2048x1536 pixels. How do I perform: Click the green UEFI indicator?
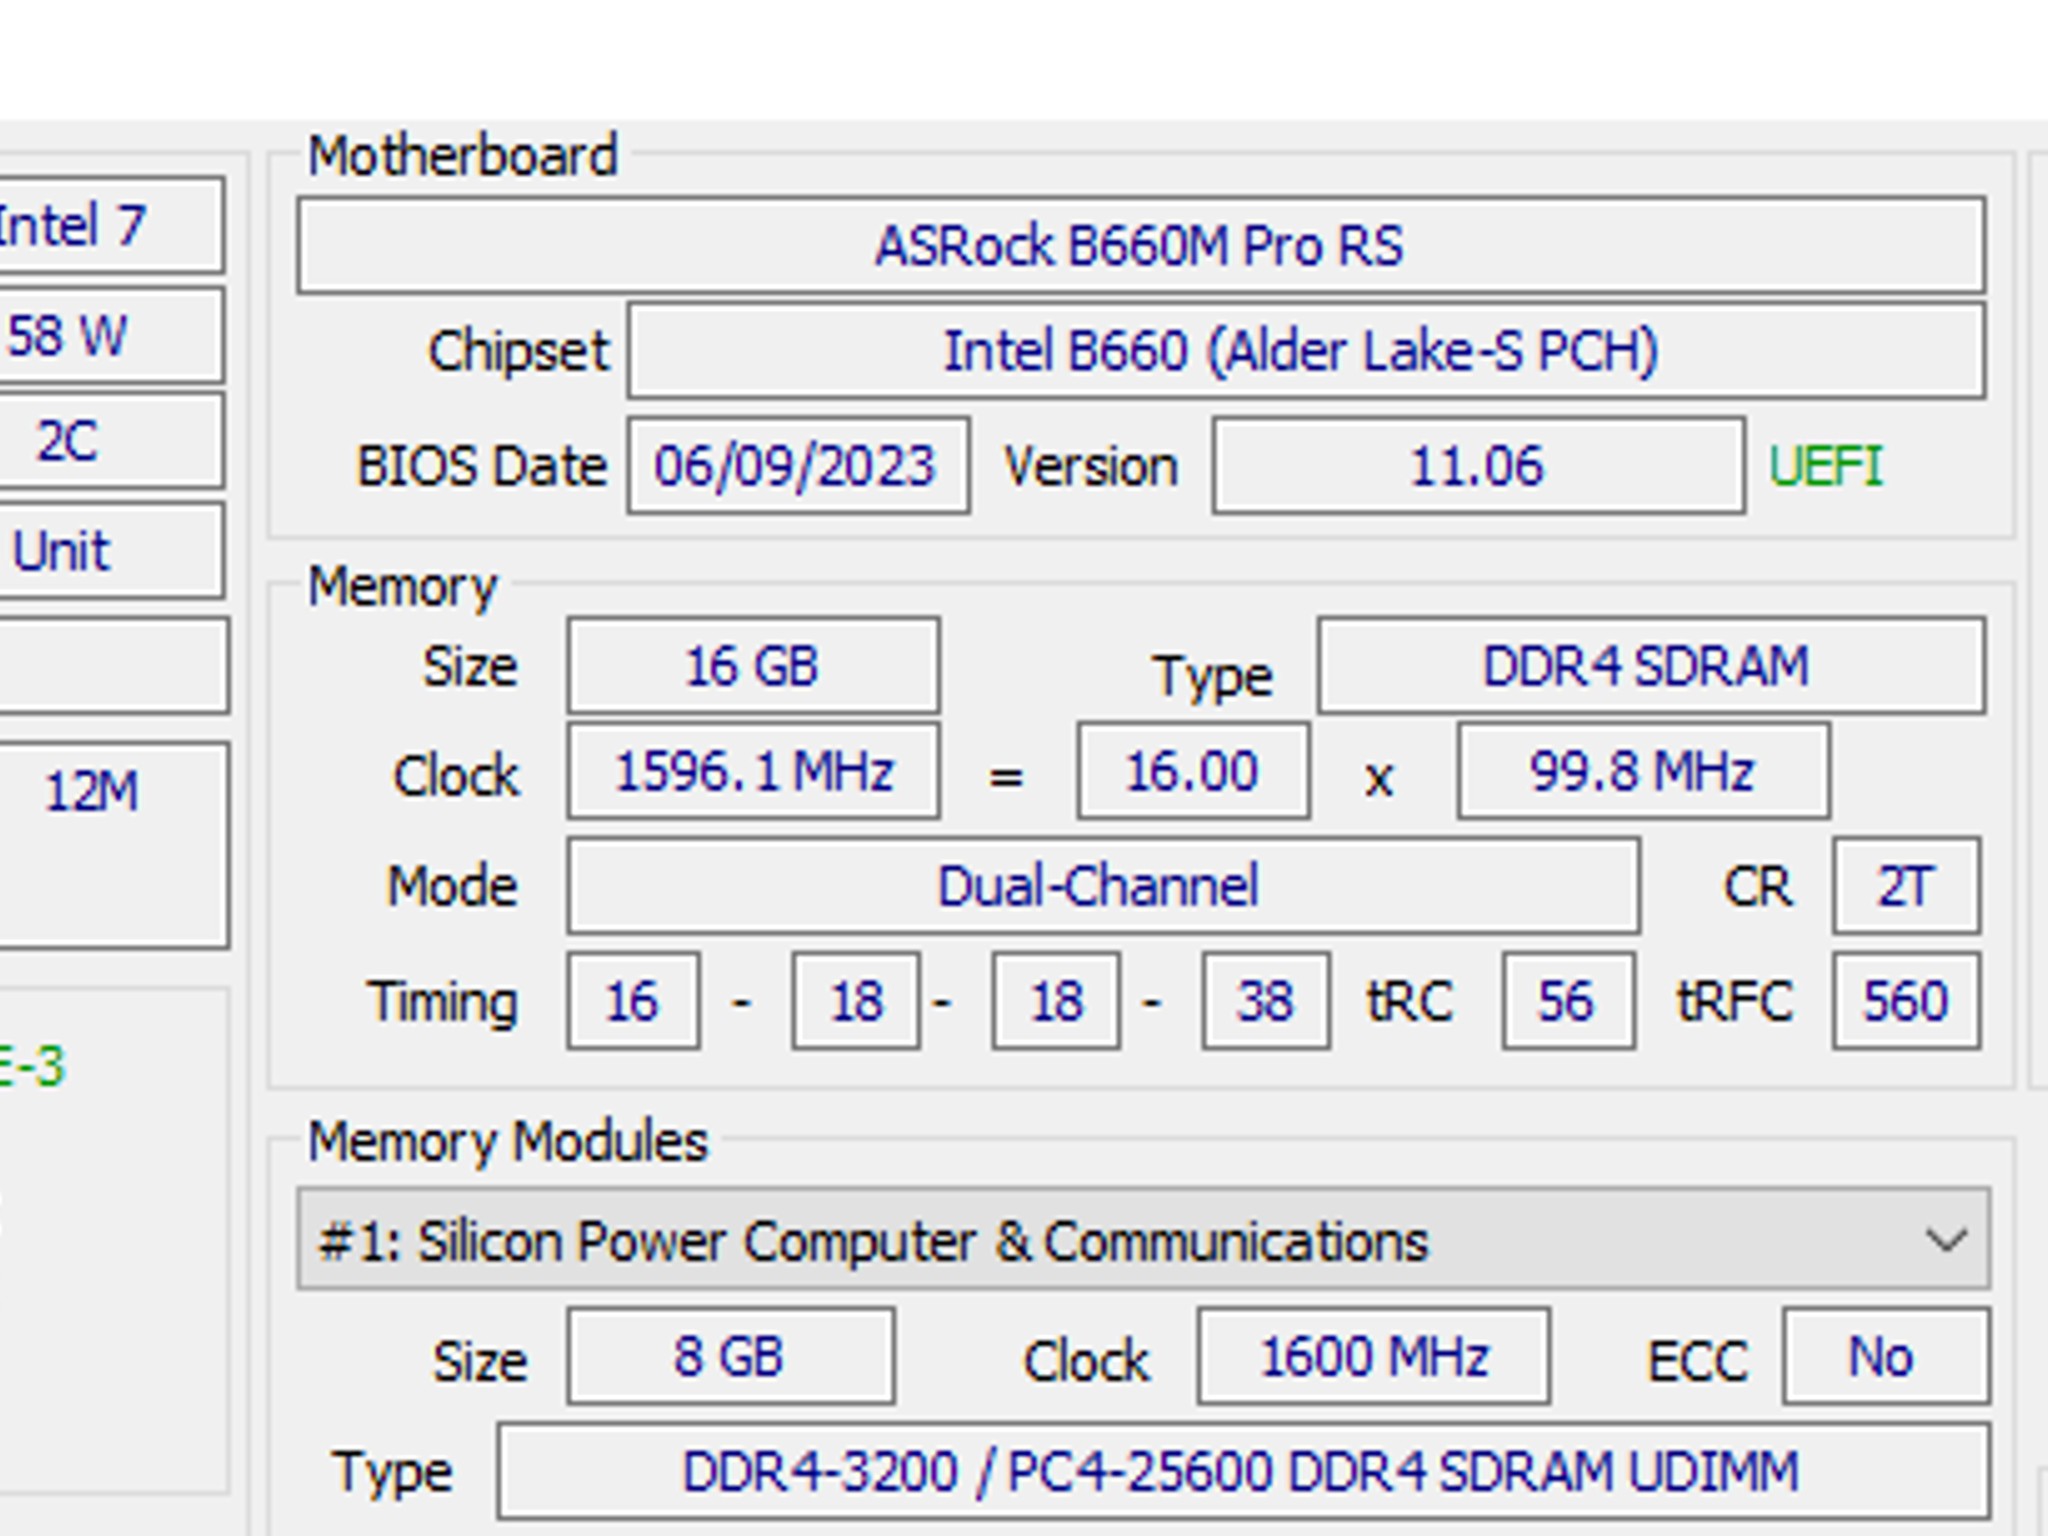pyautogui.click(x=1825, y=466)
